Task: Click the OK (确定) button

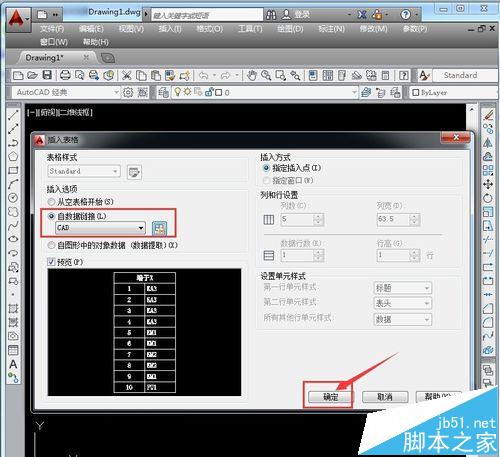Action: (330, 397)
